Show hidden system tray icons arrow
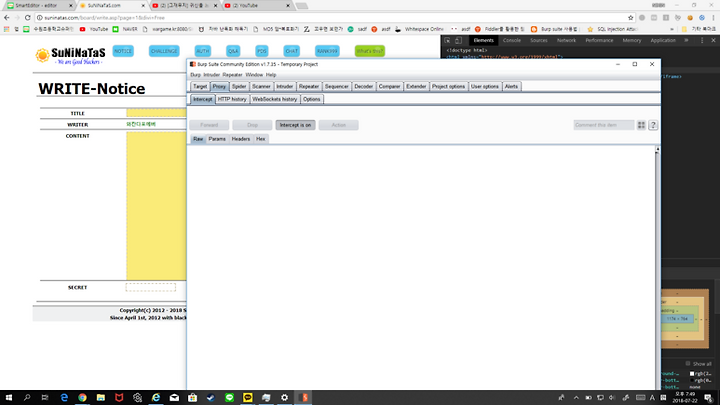The image size is (720, 405). point(576,398)
